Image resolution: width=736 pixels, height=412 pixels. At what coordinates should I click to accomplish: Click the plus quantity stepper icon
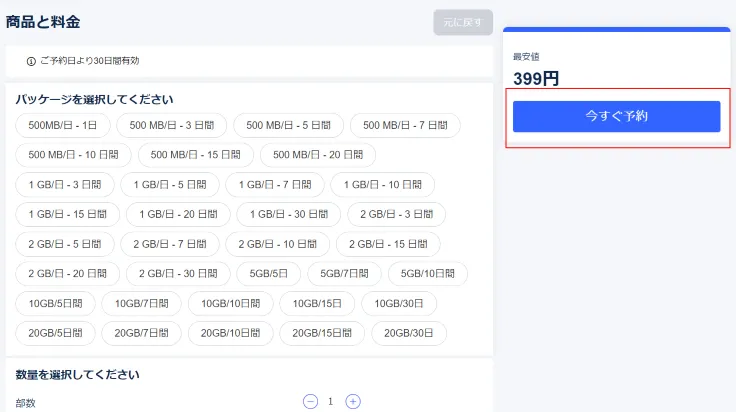pos(353,401)
